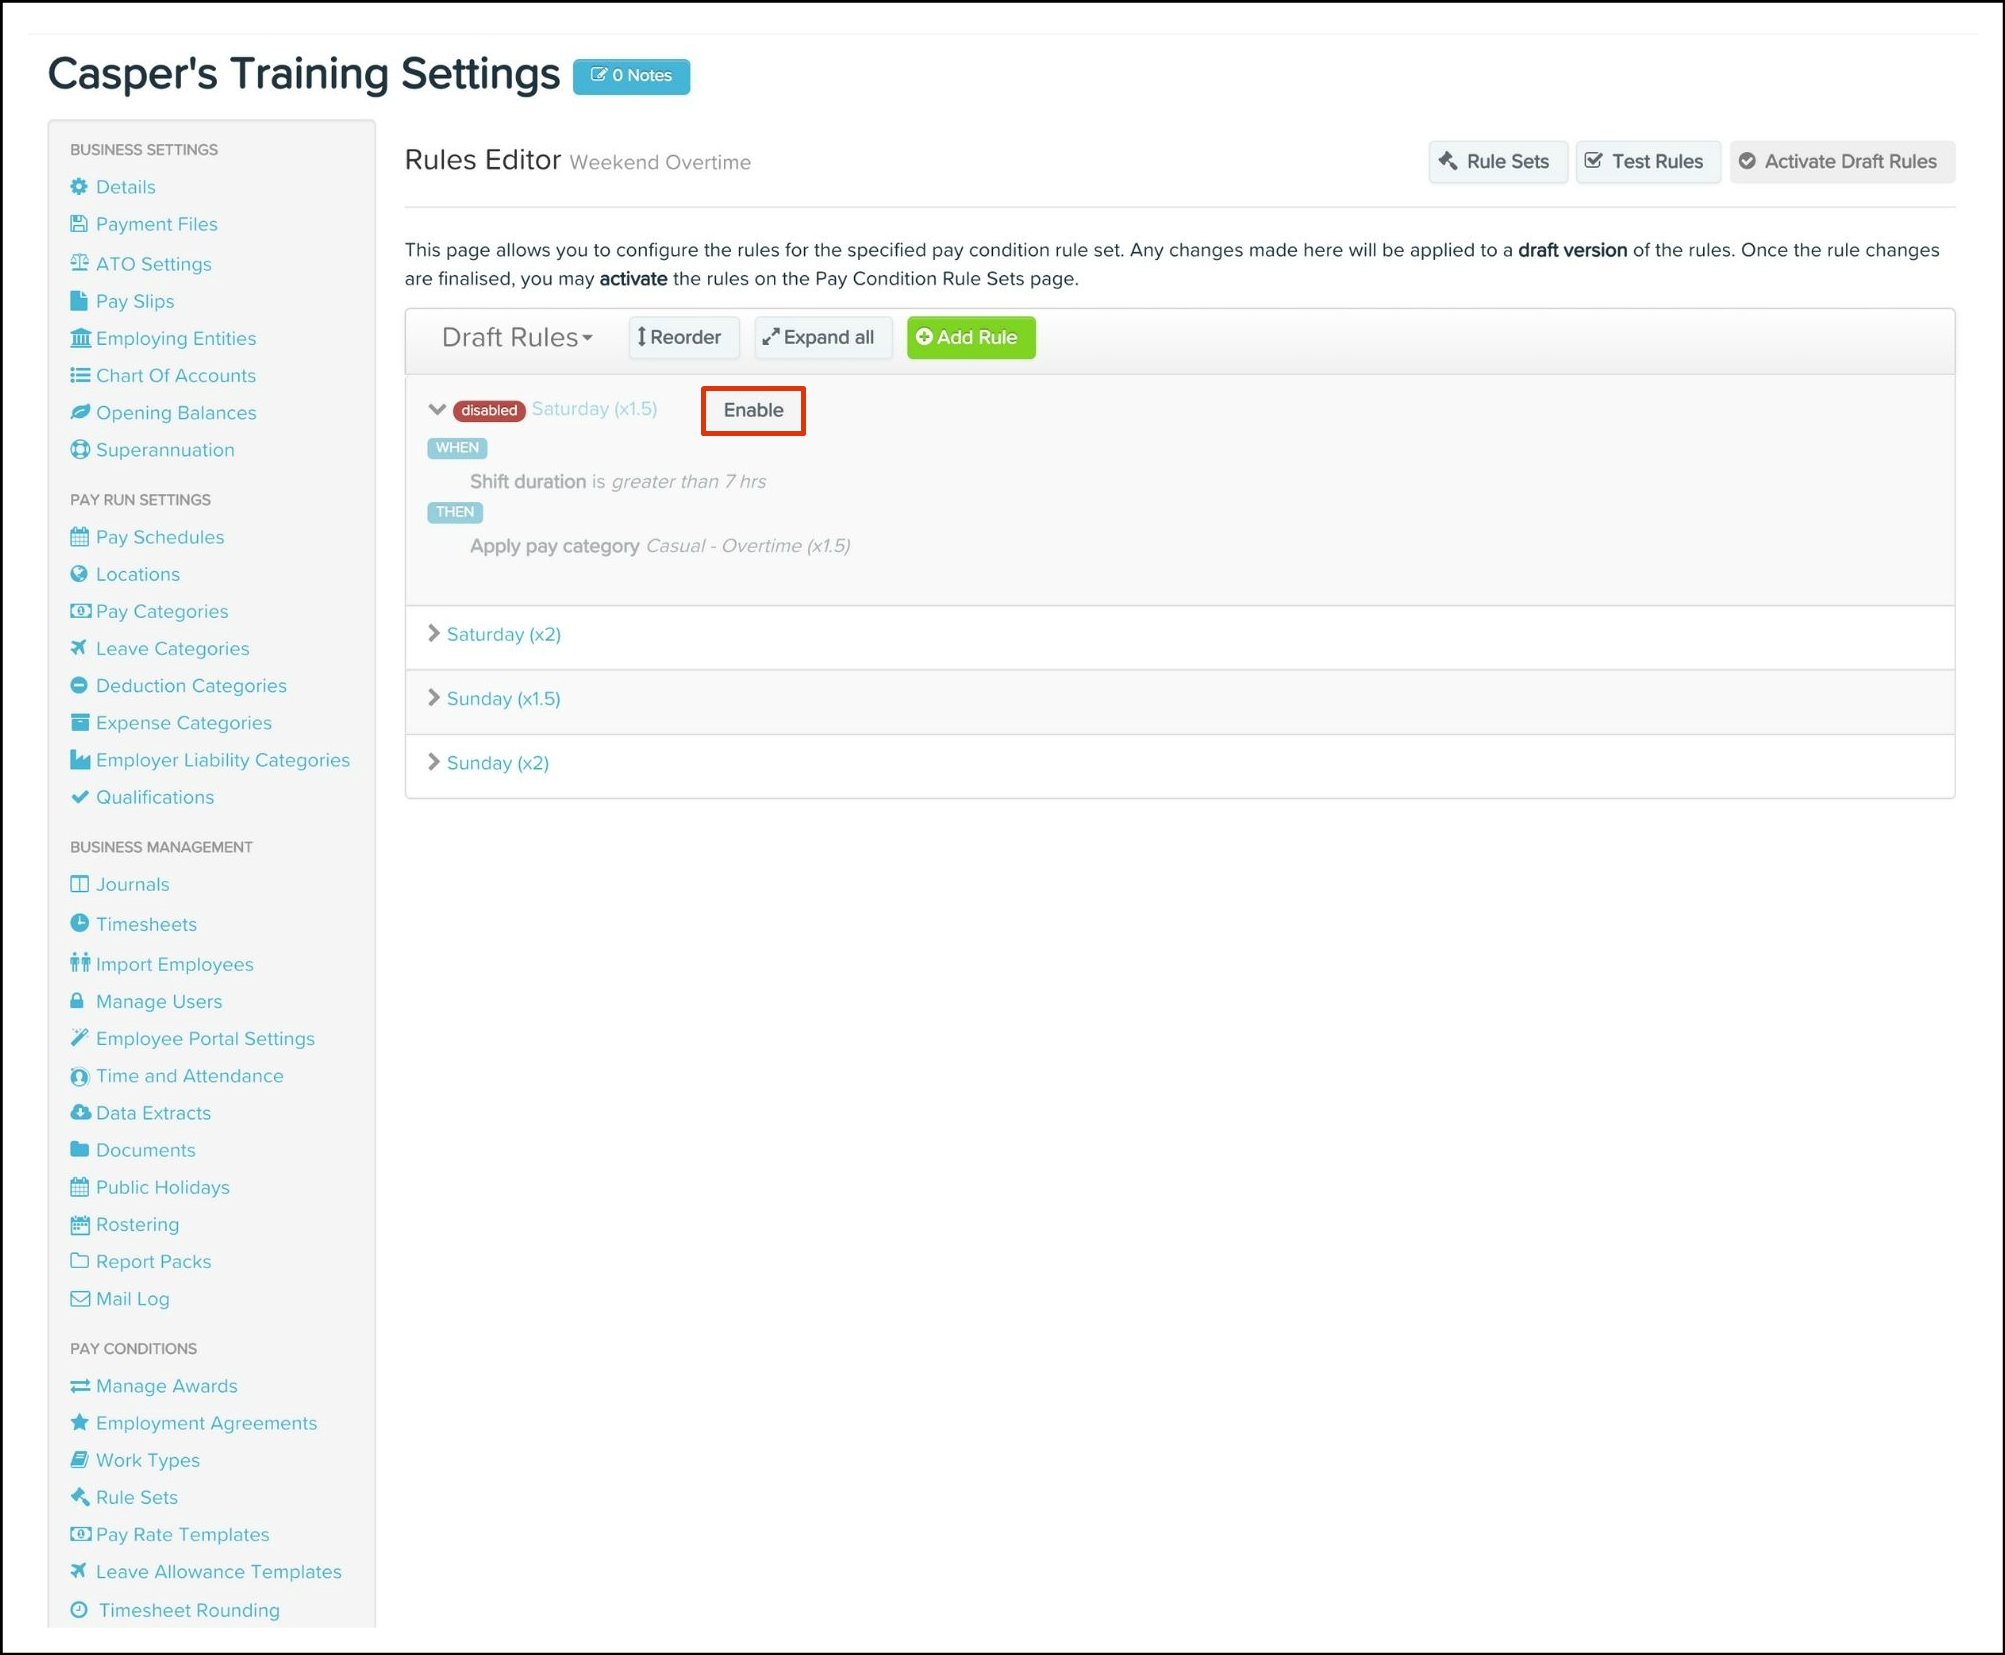Click the green Add Rule button
This screenshot has width=2005, height=1655.
tap(969, 337)
